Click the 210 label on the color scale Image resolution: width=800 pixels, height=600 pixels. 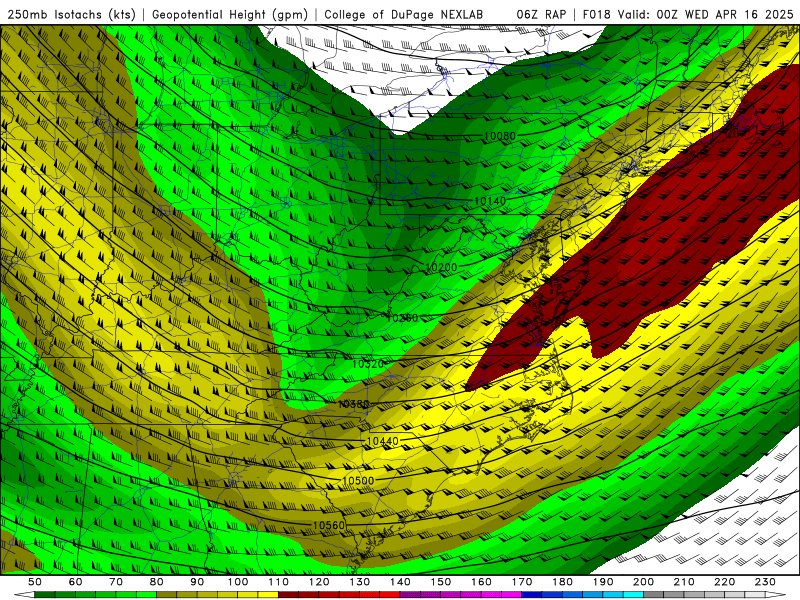[685, 582]
